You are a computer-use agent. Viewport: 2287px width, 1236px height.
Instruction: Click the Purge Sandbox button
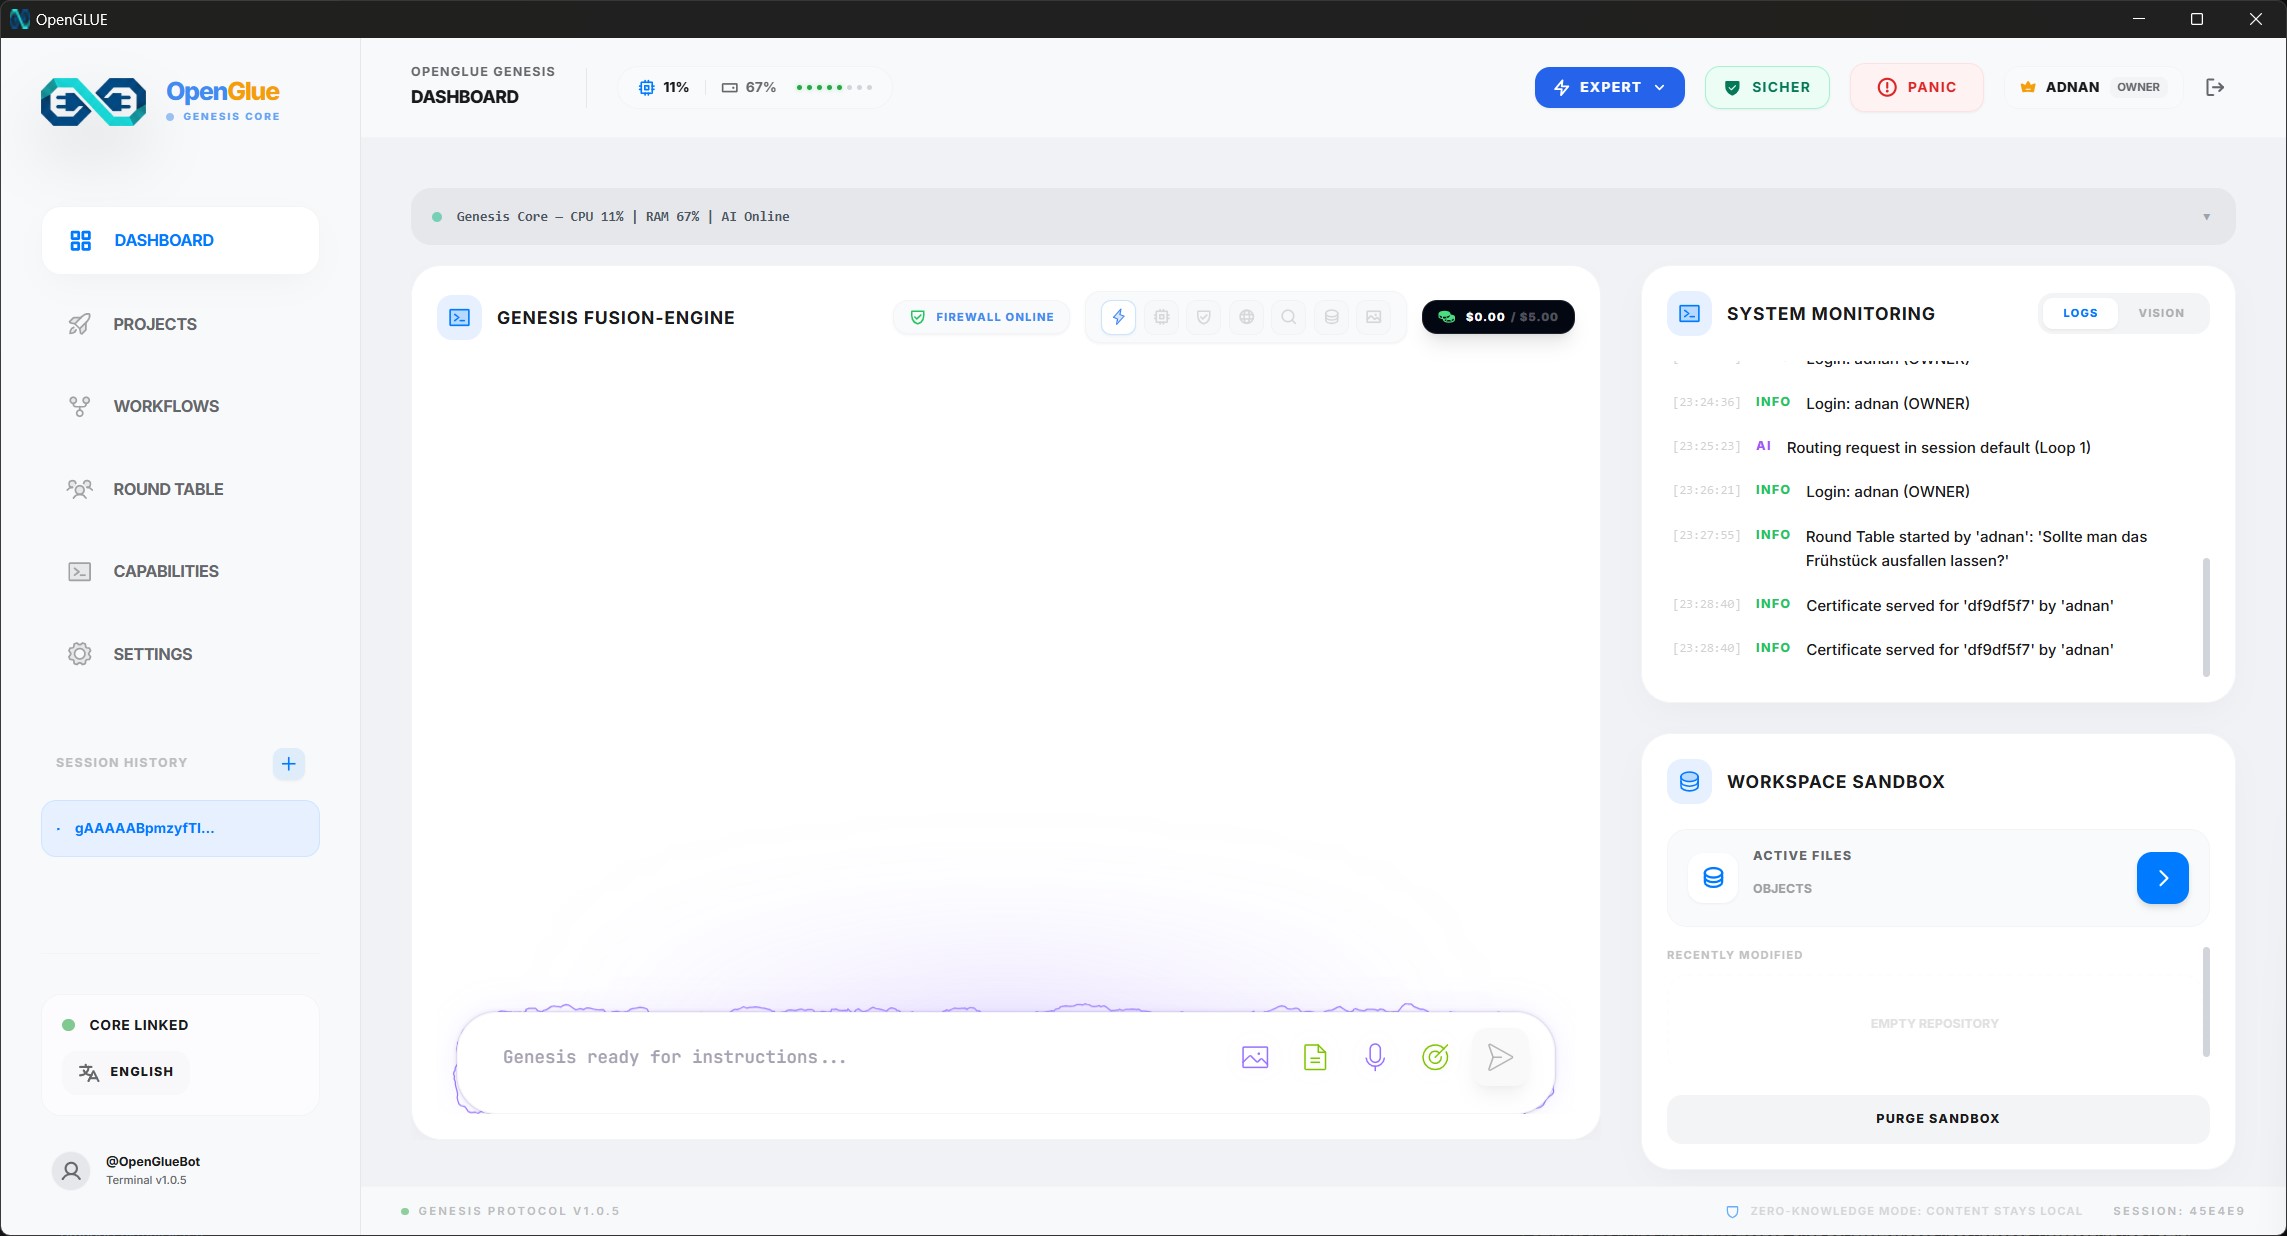[1937, 1119]
